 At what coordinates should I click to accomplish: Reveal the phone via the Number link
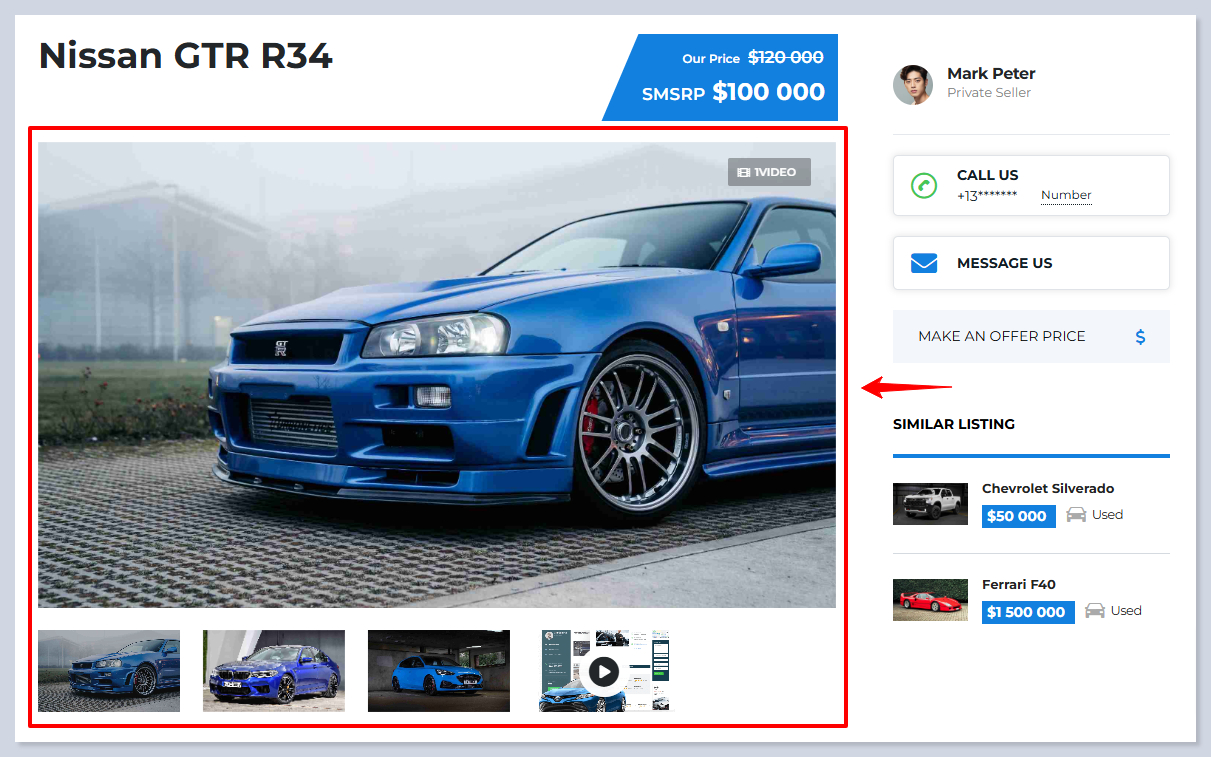[1066, 195]
